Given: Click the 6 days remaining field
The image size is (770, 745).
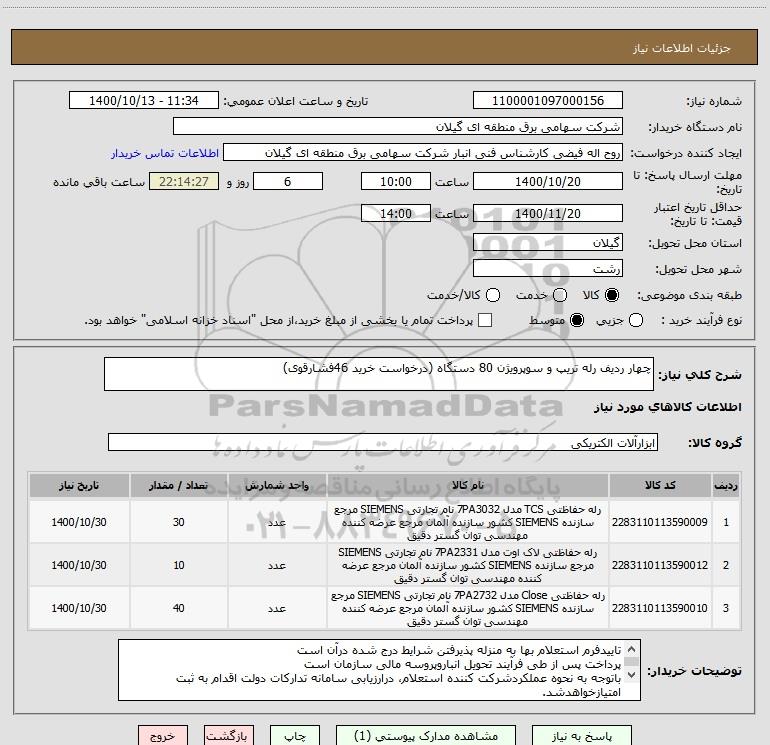Looking at the screenshot, I should click(x=288, y=181).
